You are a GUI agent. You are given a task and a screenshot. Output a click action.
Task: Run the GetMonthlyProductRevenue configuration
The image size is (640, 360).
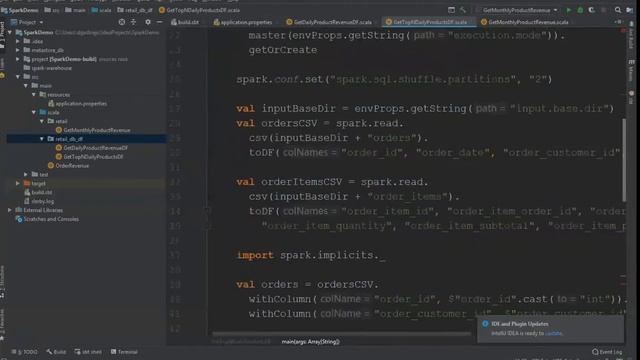(x=568, y=10)
